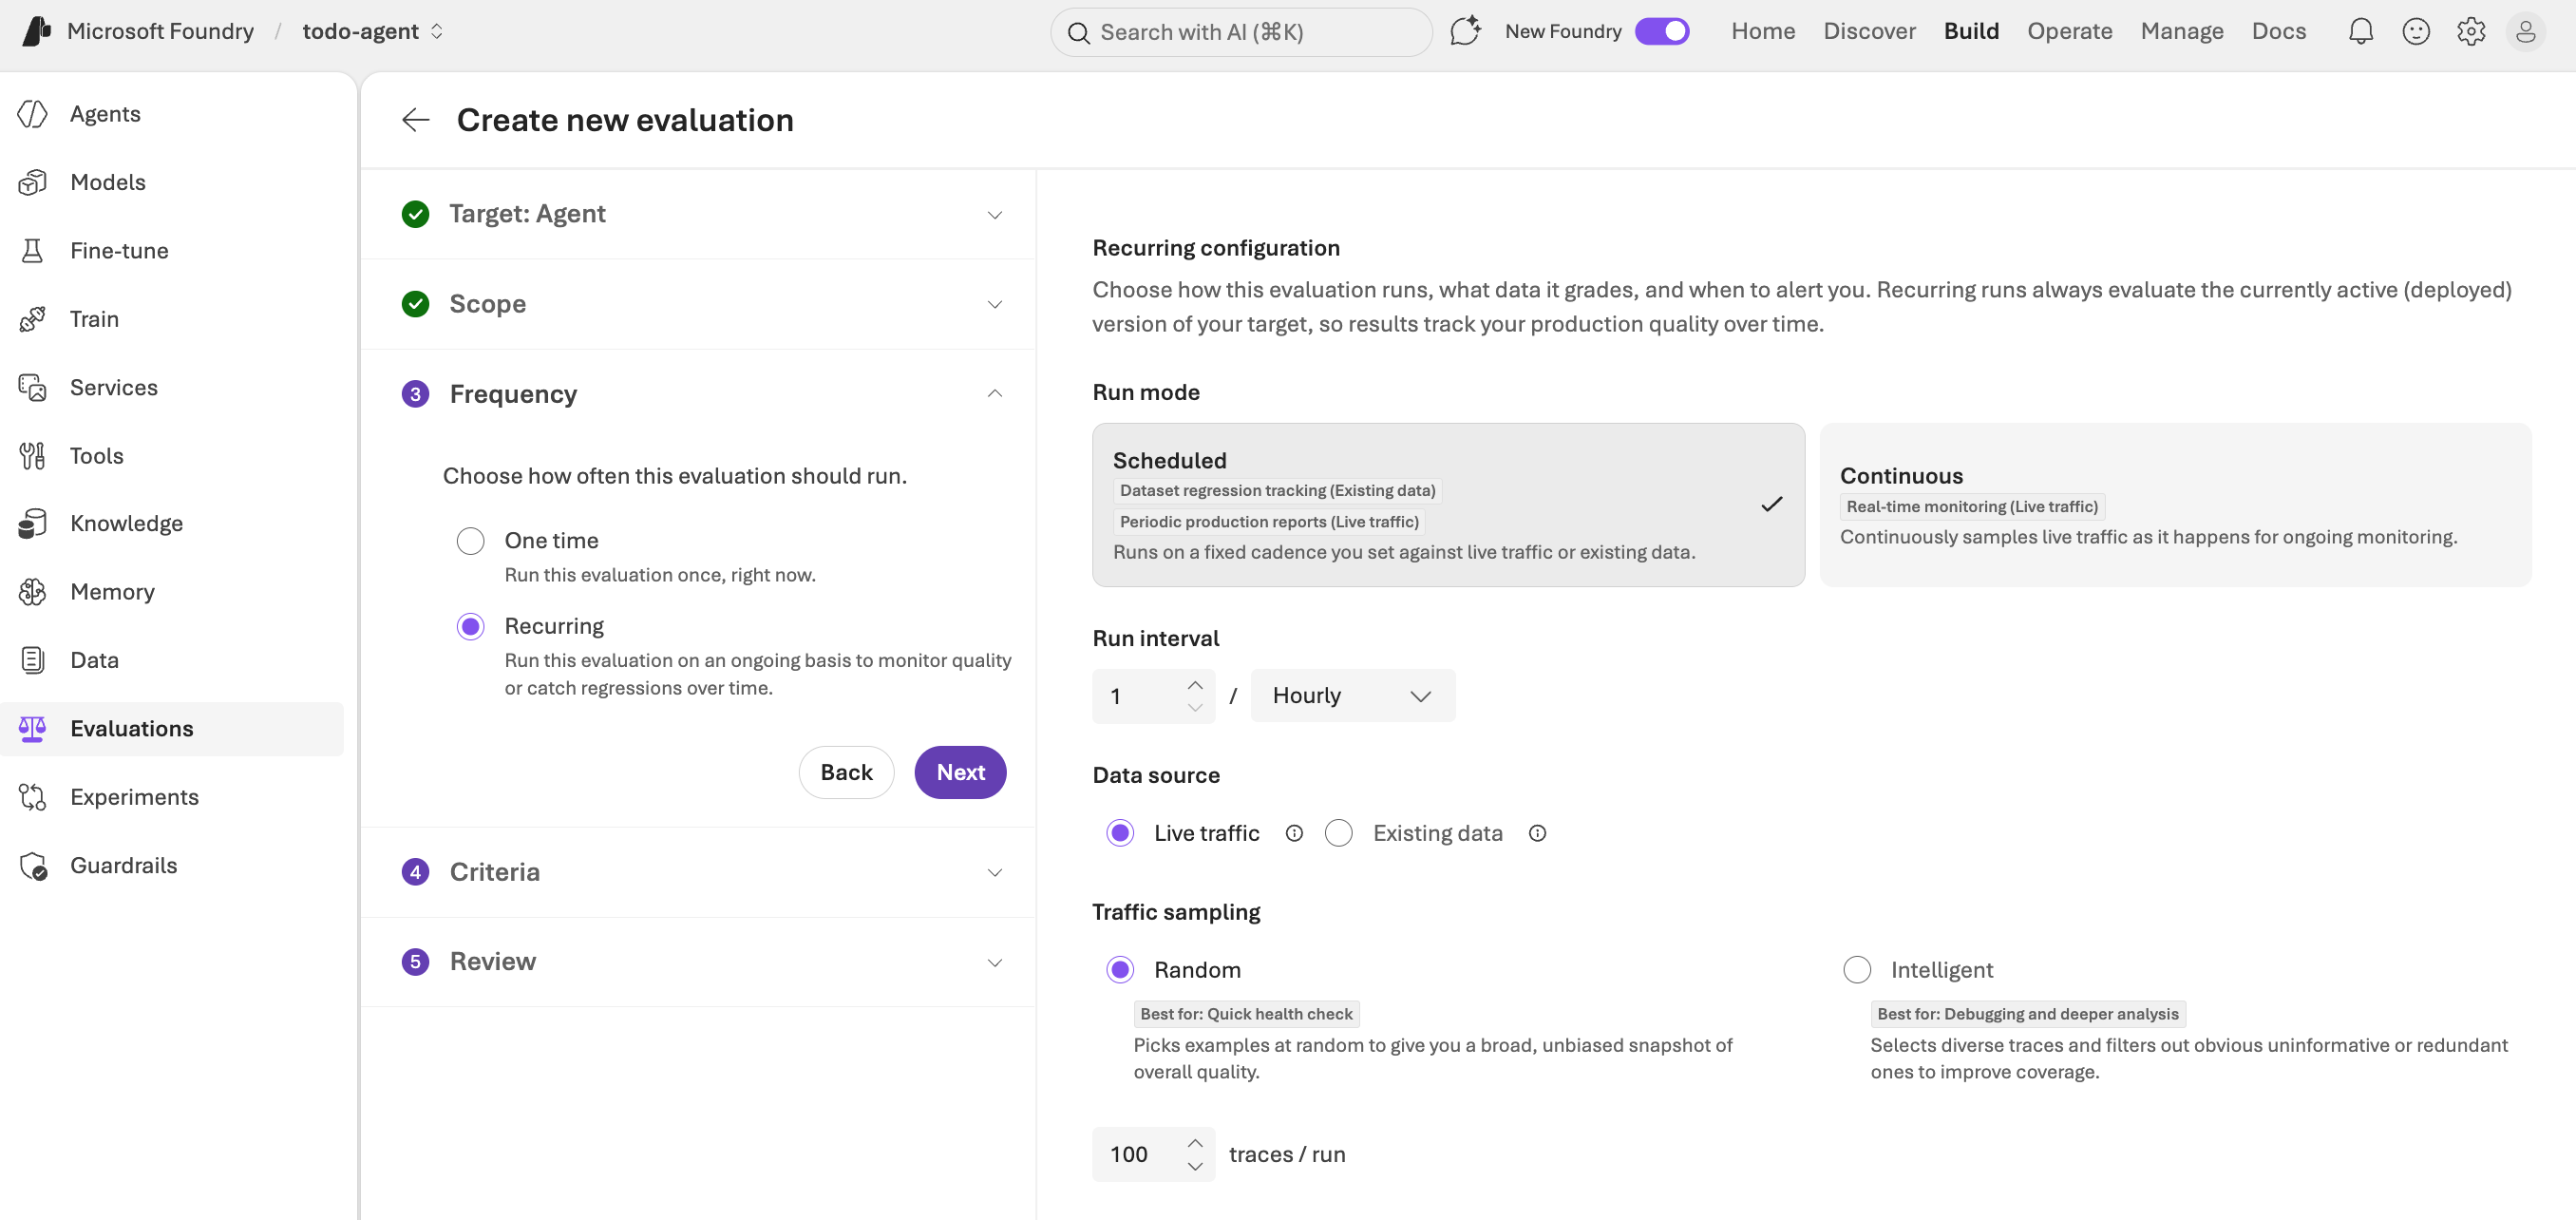Viewport: 2576px width, 1220px height.
Task: Expand the Review section chevron
Action: coord(994,962)
